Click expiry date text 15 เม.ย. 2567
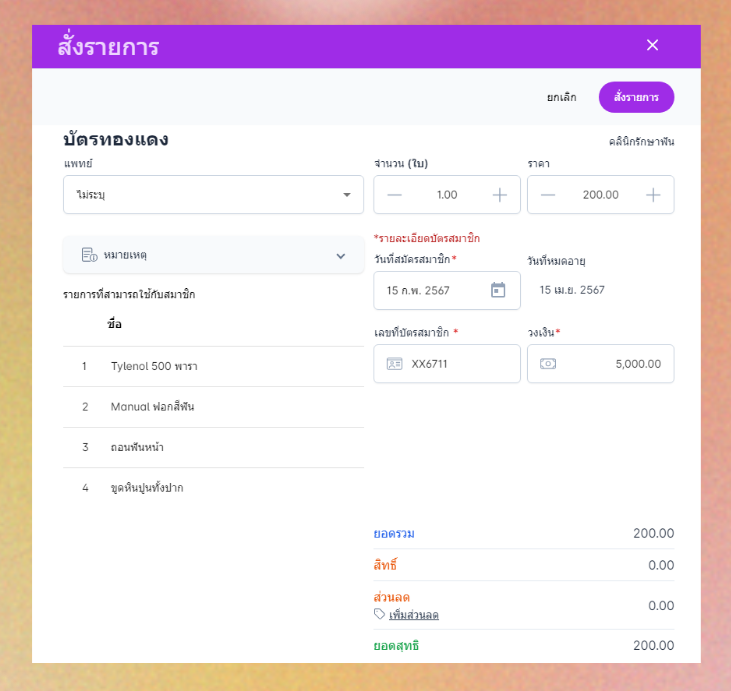The width and height of the screenshot is (731, 691). pyautogui.click(x=572, y=290)
